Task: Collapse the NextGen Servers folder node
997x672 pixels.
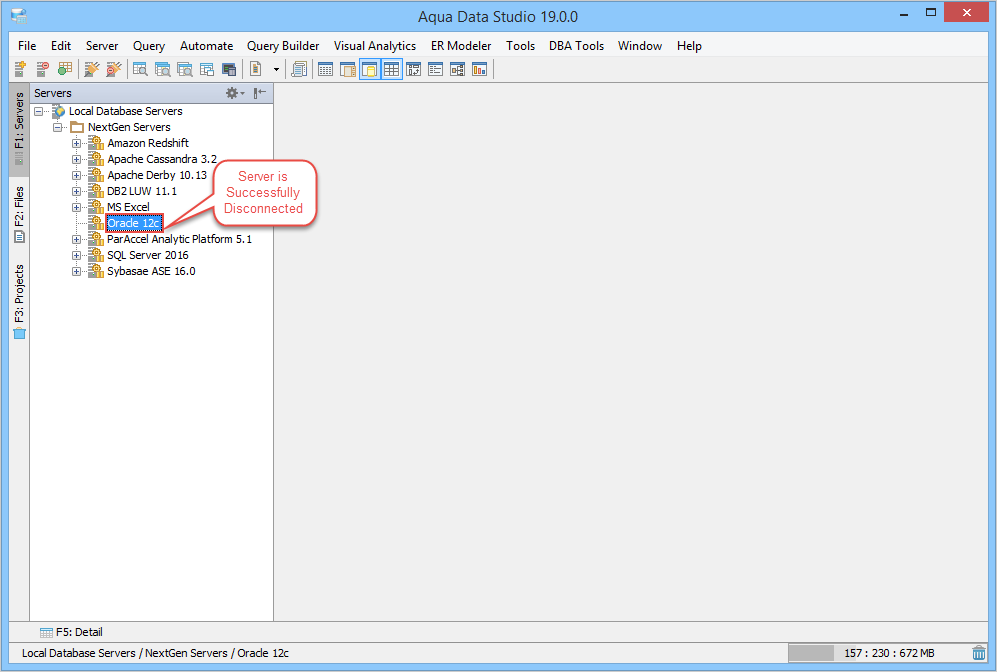Action: (57, 127)
